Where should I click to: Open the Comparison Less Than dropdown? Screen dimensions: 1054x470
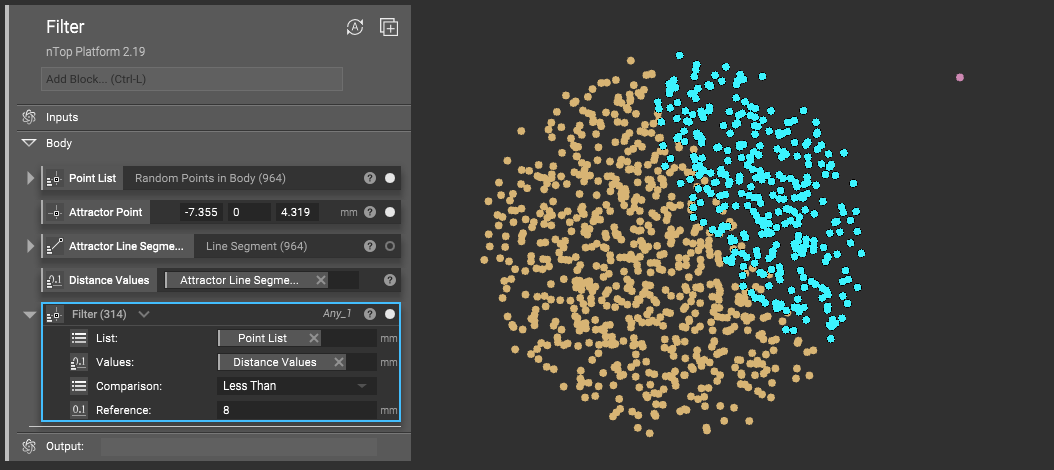click(x=296, y=386)
